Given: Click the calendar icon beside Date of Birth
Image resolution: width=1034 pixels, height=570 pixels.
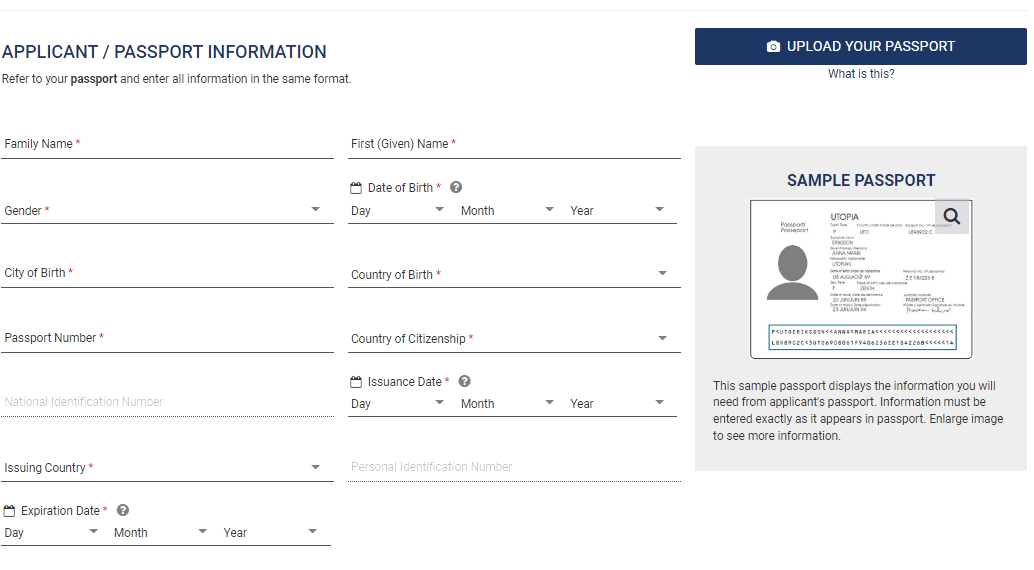Looking at the screenshot, I should tap(355, 188).
